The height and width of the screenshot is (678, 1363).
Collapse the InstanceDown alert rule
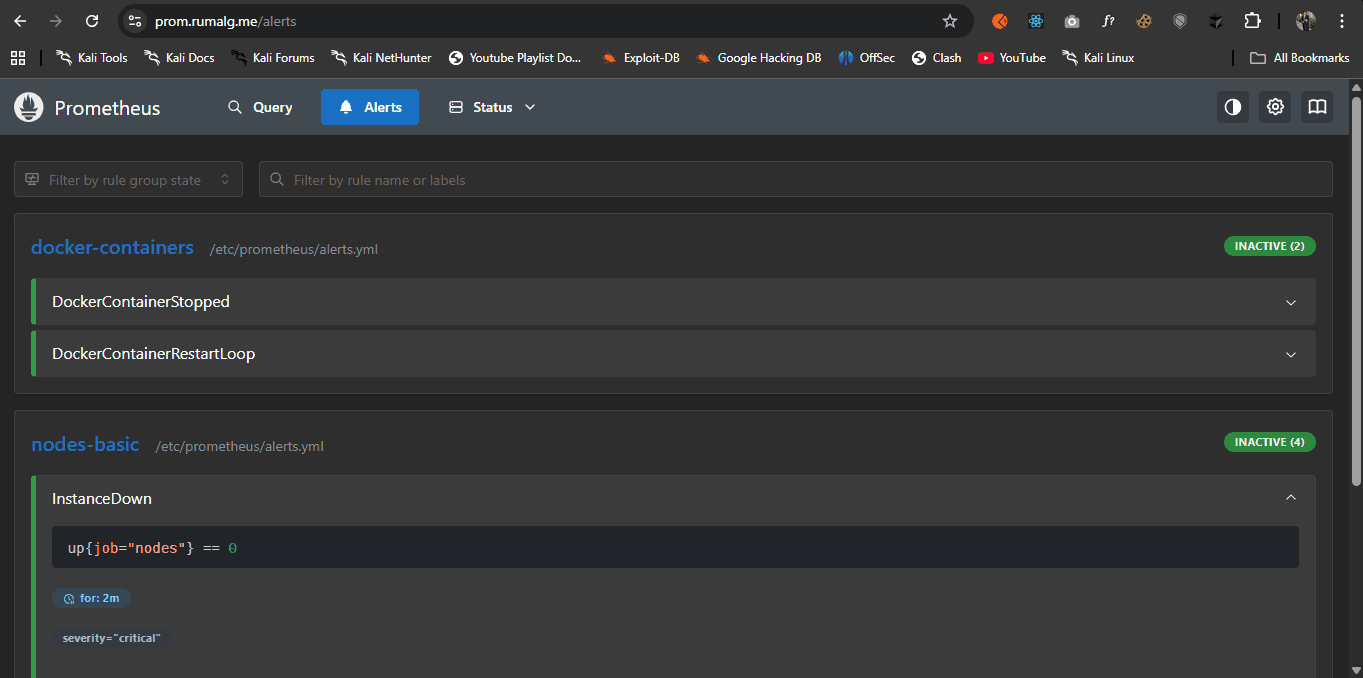tap(1290, 498)
